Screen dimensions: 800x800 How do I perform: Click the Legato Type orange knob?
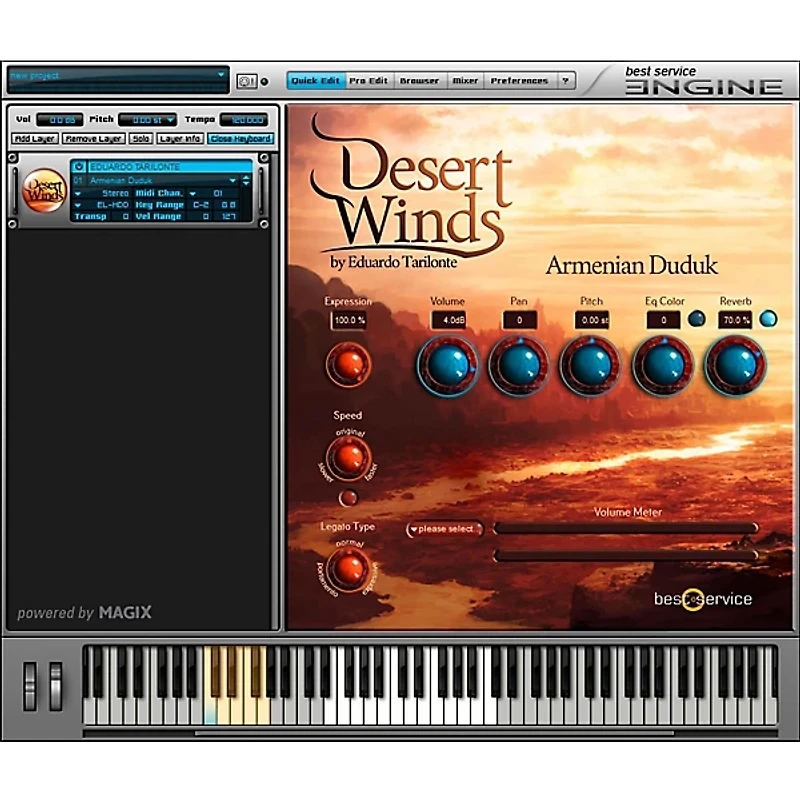click(x=348, y=569)
